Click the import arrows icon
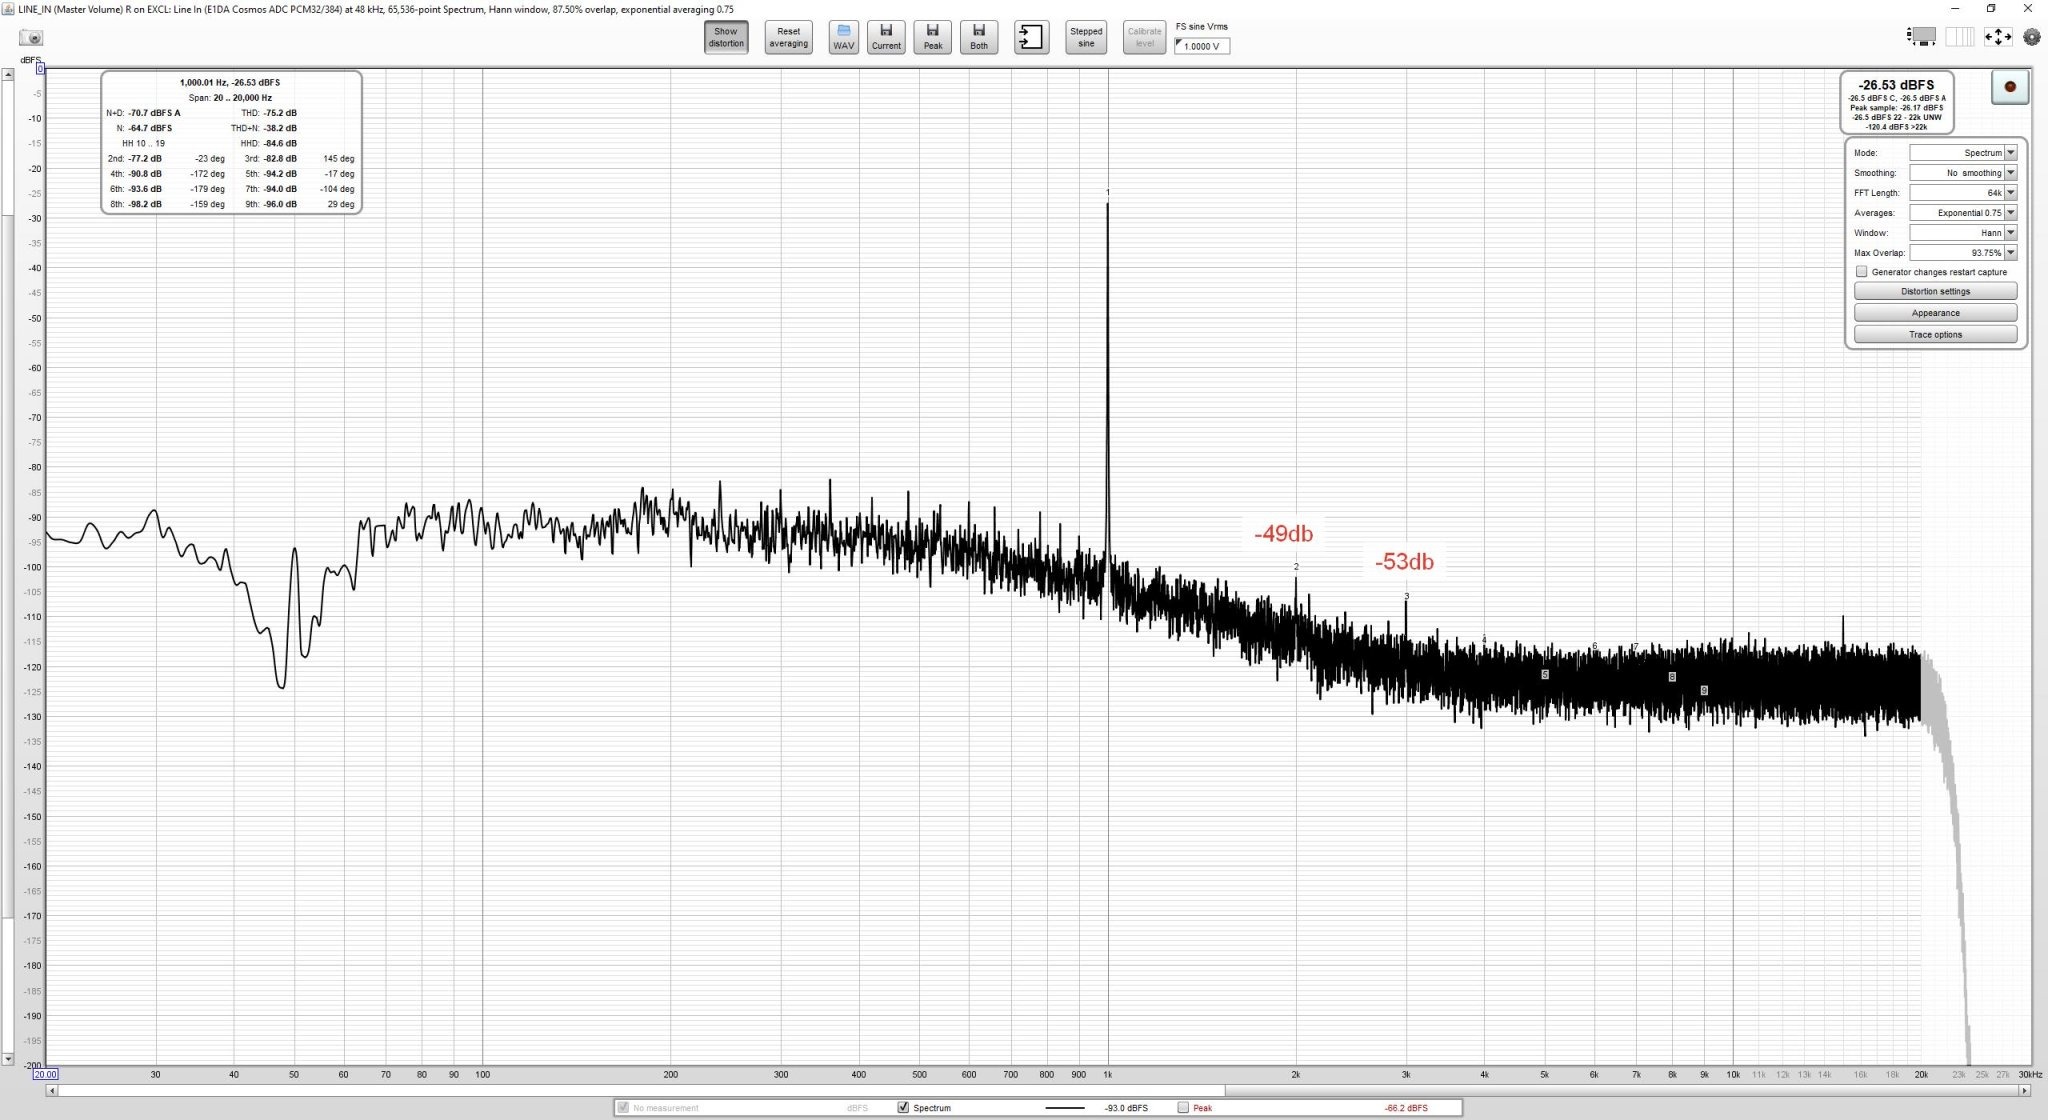Viewport: 2048px width, 1120px height. [x=1031, y=37]
